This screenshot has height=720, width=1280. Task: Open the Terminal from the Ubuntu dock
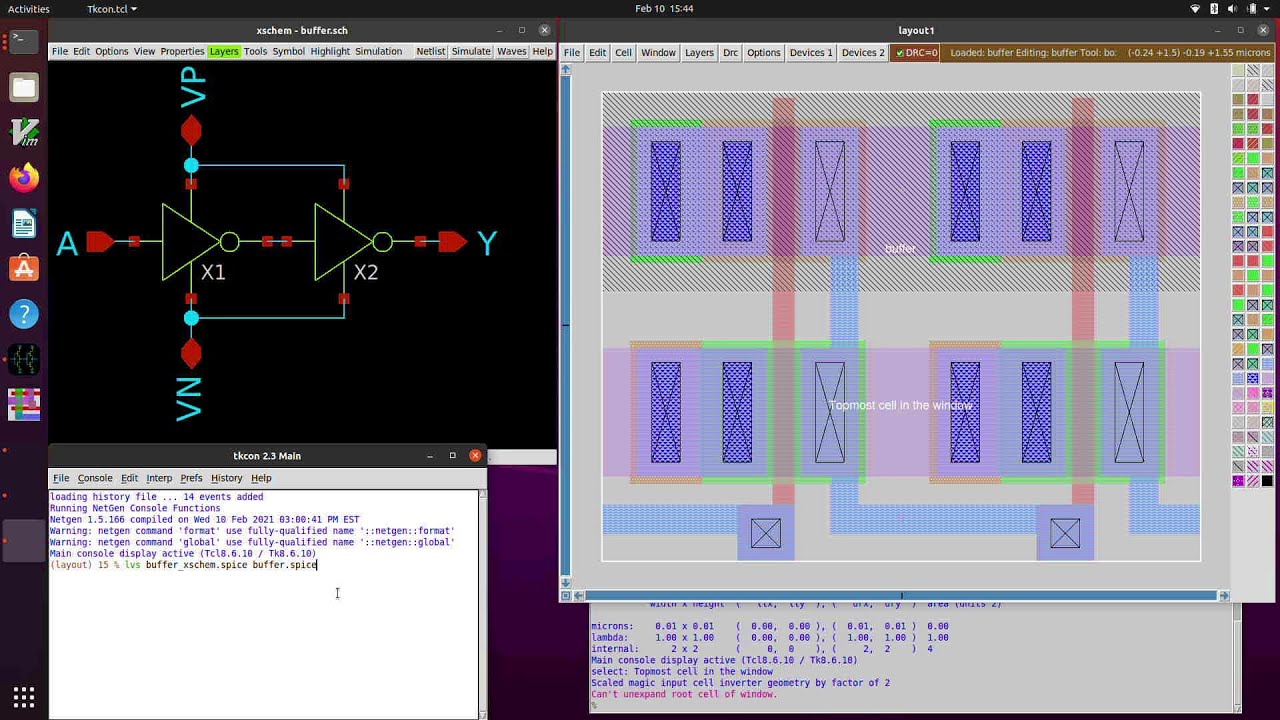pos(24,41)
